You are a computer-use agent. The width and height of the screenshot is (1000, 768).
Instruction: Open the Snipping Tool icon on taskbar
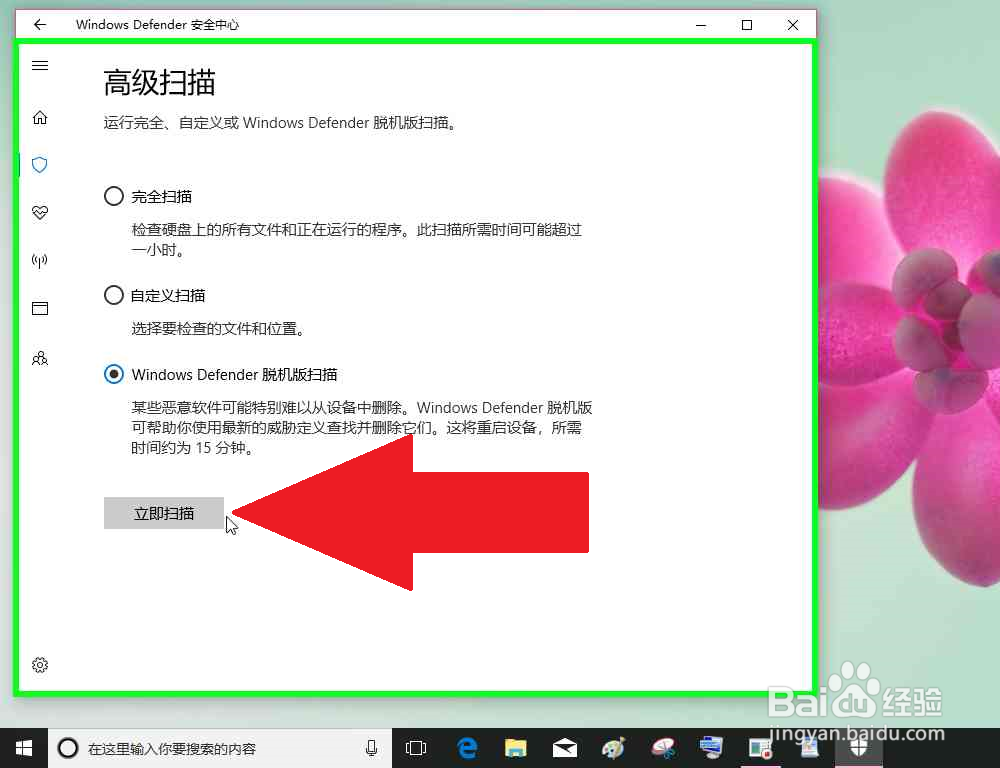point(663,748)
